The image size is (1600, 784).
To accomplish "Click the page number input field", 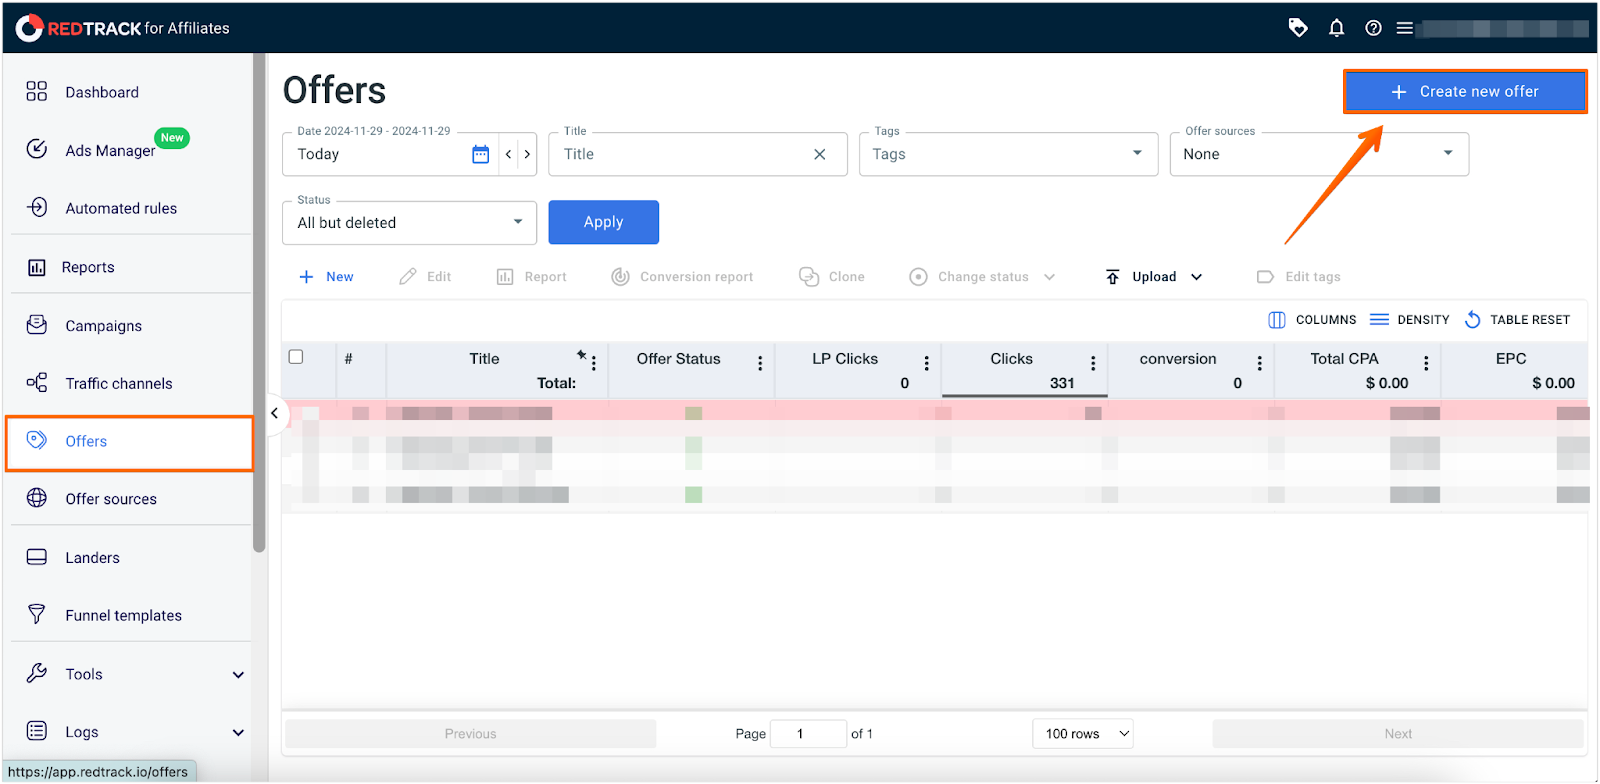I will tap(808, 734).
